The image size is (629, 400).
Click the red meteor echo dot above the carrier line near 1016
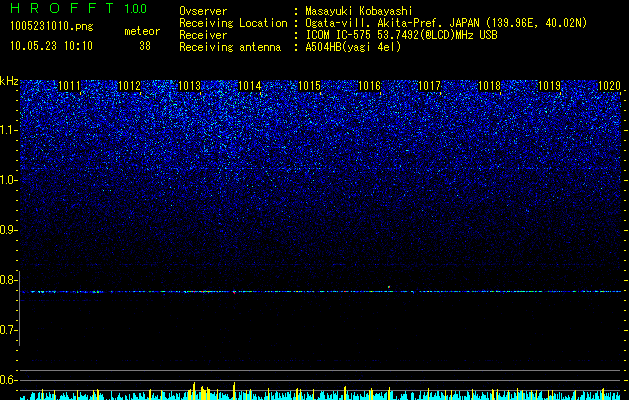(389, 287)
